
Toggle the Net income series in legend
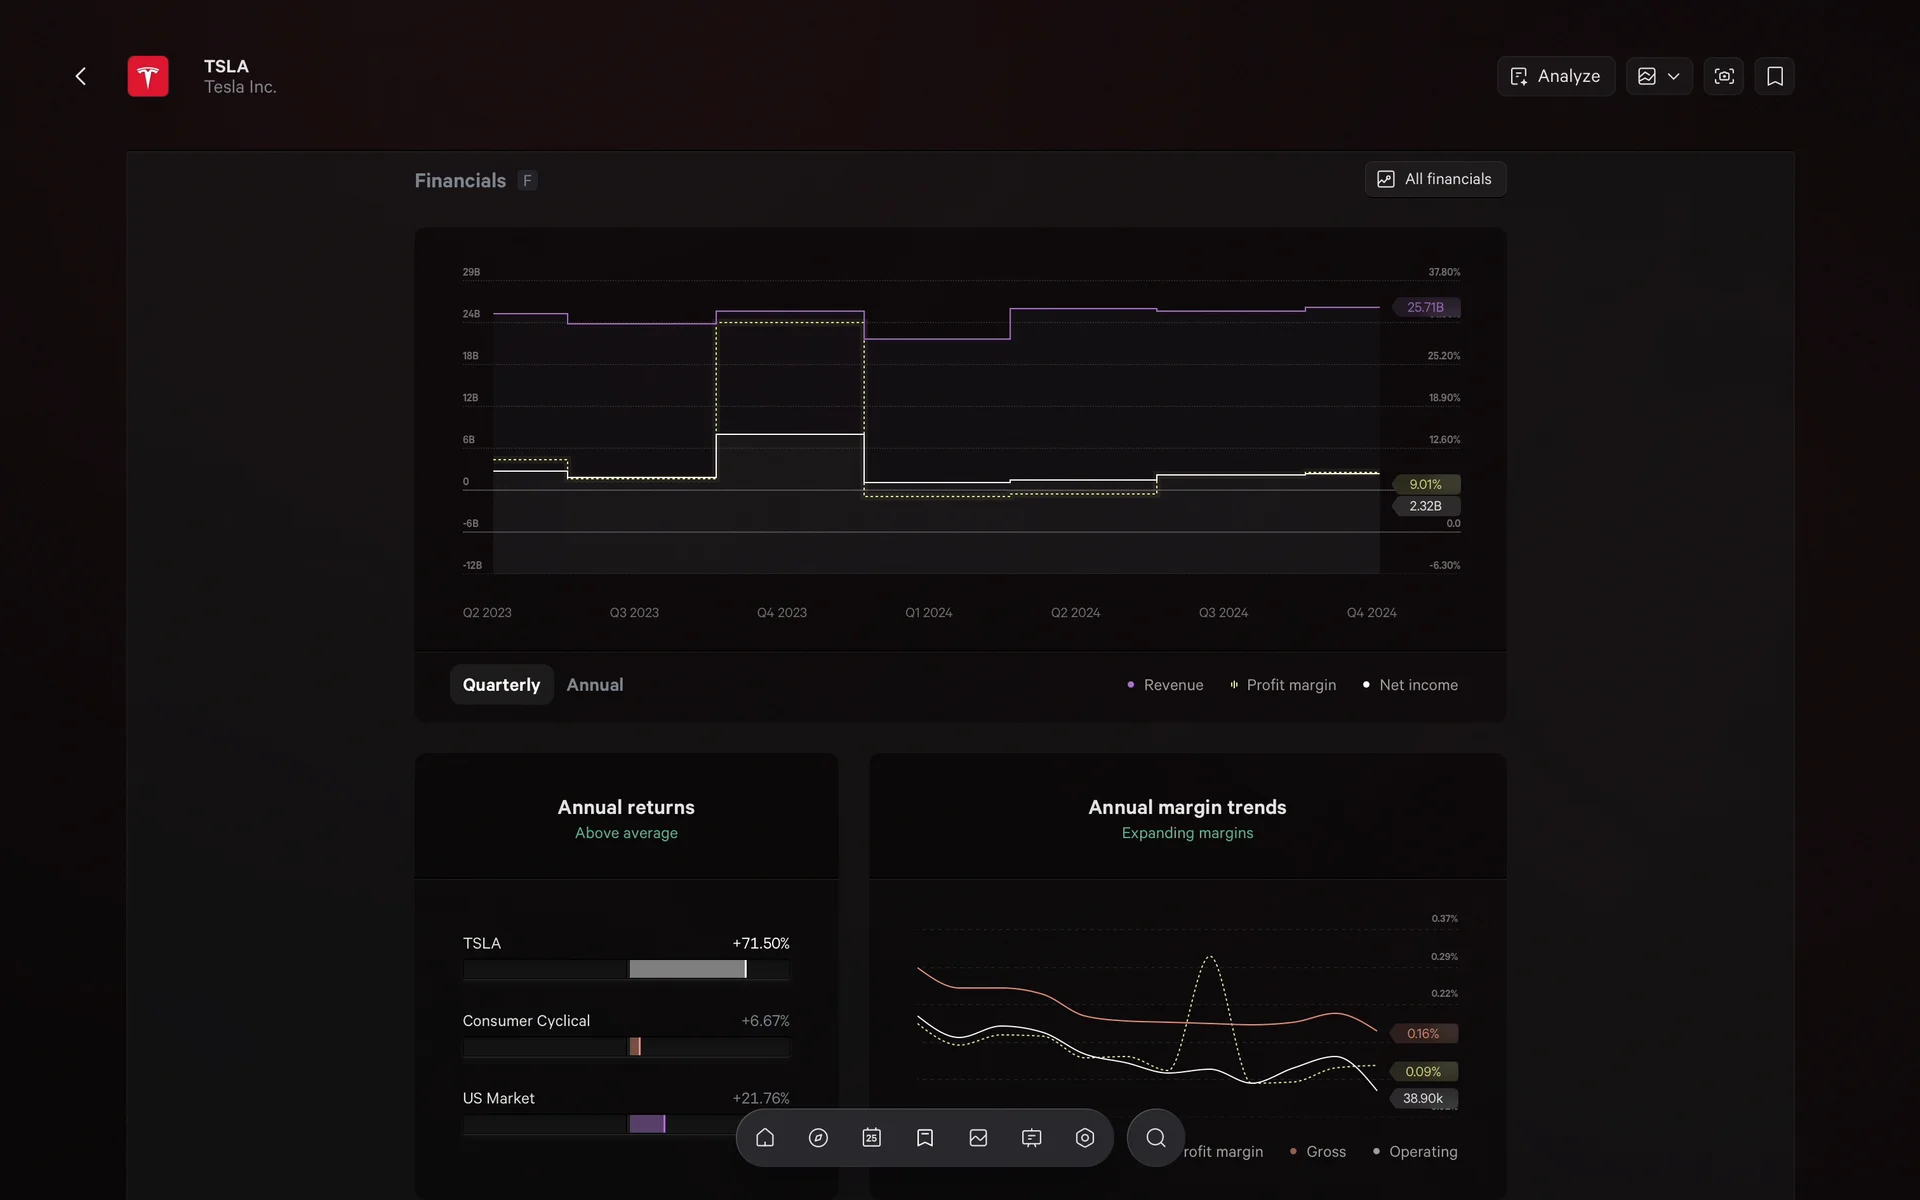coord(1410,685)
